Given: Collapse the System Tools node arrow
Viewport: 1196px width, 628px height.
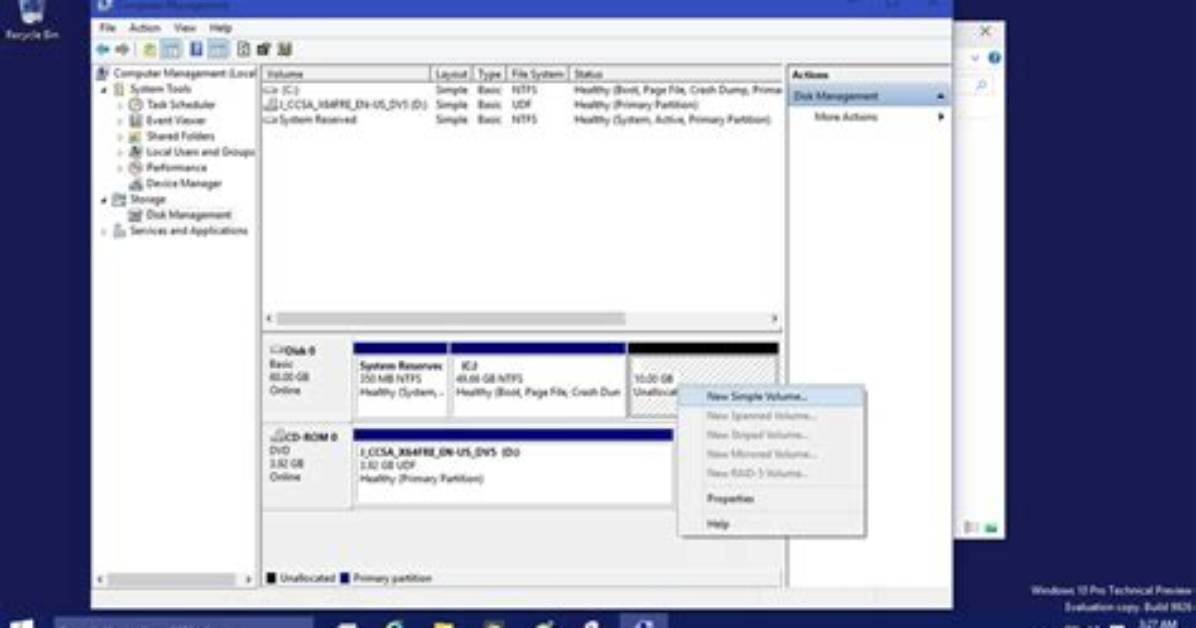Looking at the screenshot, I should [104, 89].
